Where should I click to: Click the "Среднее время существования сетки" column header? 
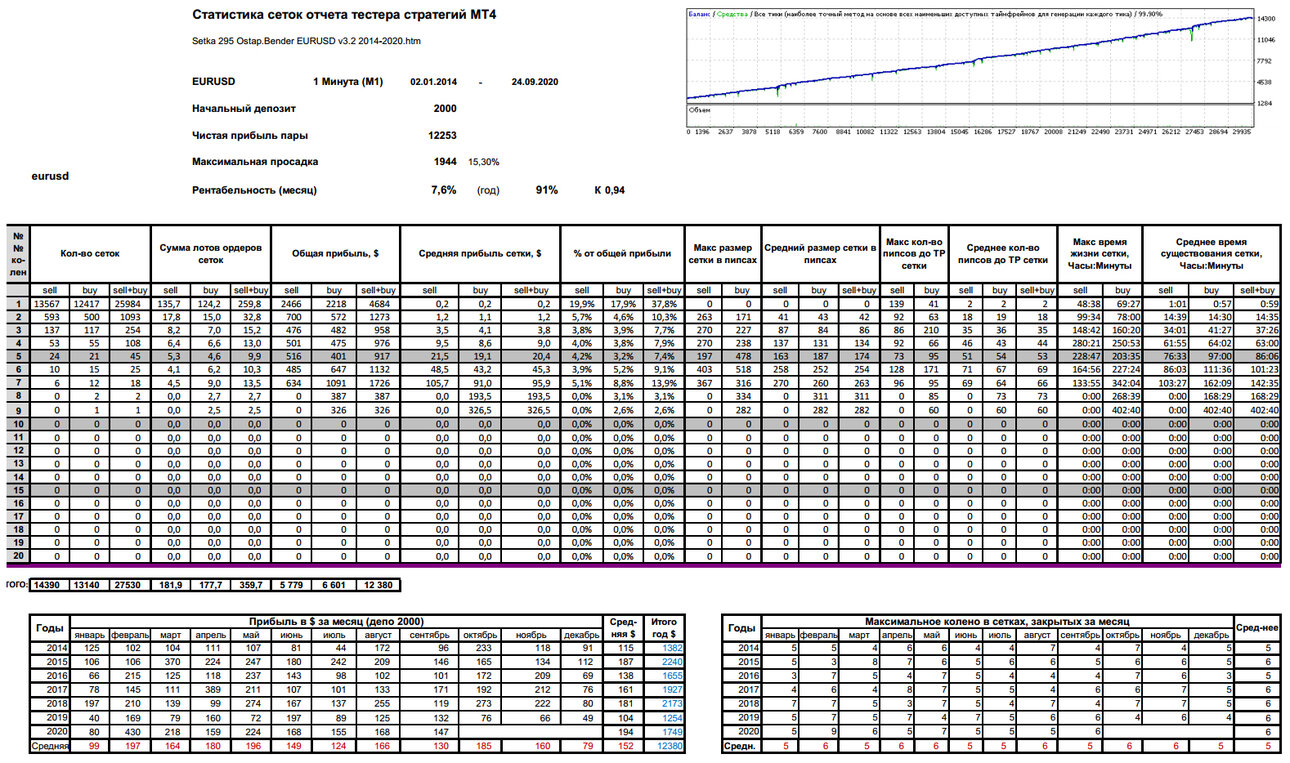tap(1212, 254)
